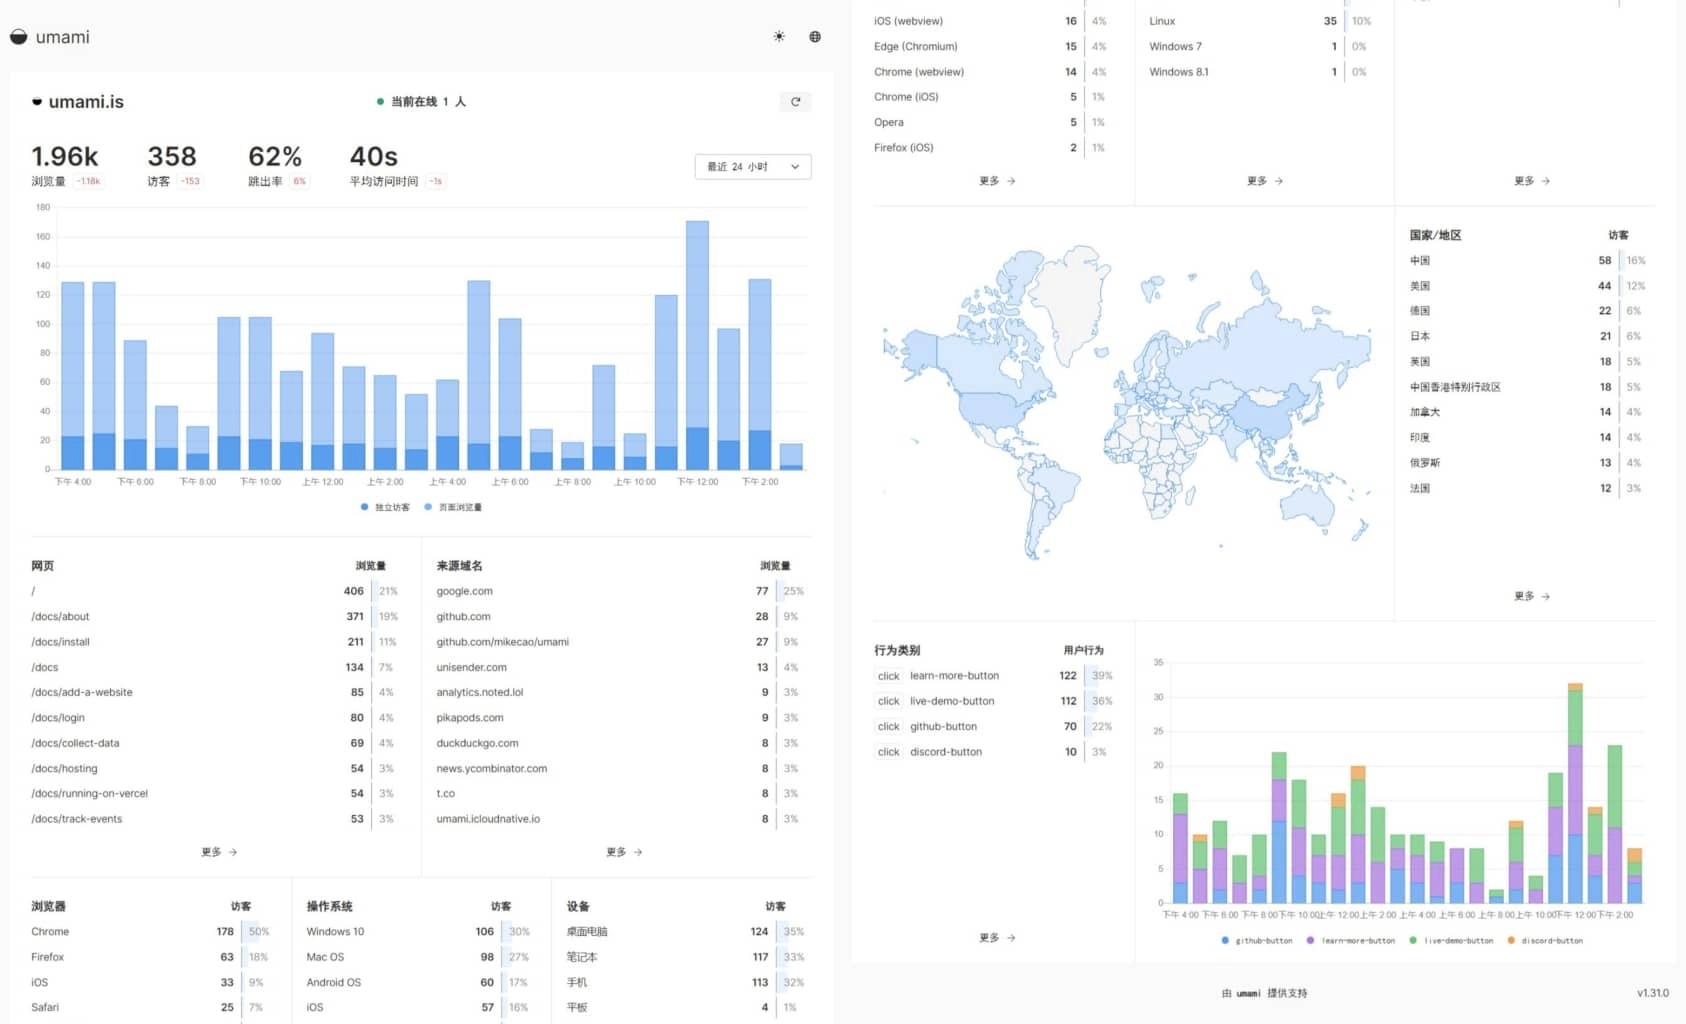Select Safari browser row

coord(151,1007)
